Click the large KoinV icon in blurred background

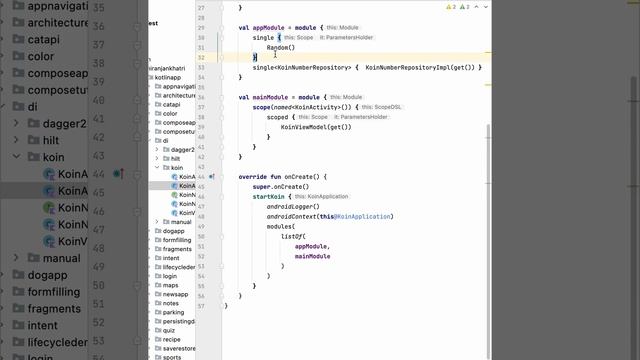click(49, 241)
